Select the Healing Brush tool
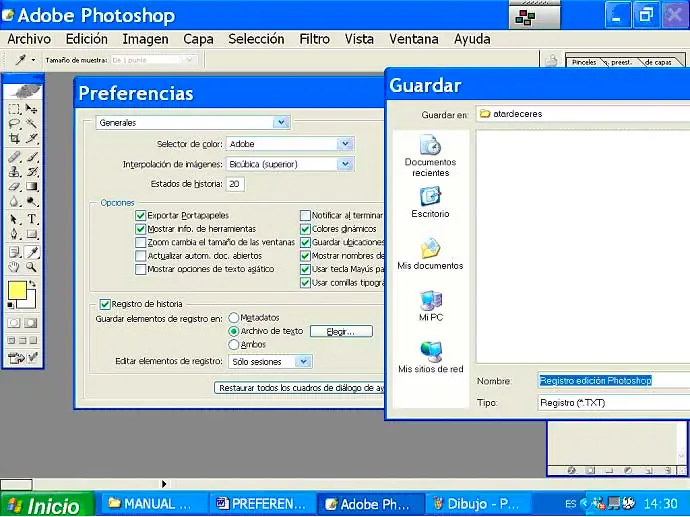The width and height of the screenshot is (690, 517). pyautogui.click(x=14, y=157)
